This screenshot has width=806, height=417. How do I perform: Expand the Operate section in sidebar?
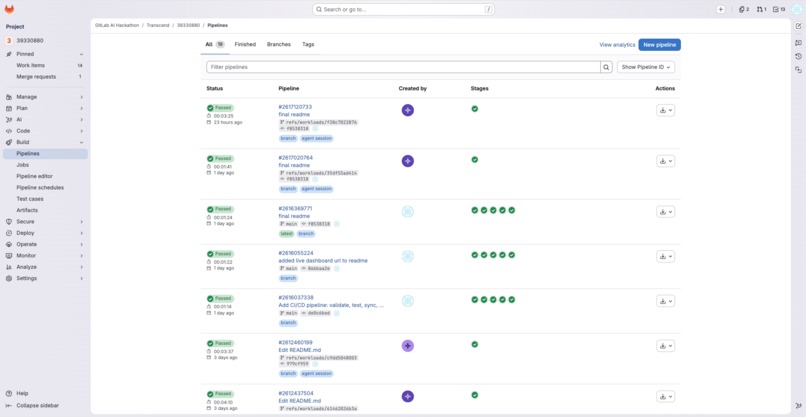pyautogui.click(x=45, y=244)
